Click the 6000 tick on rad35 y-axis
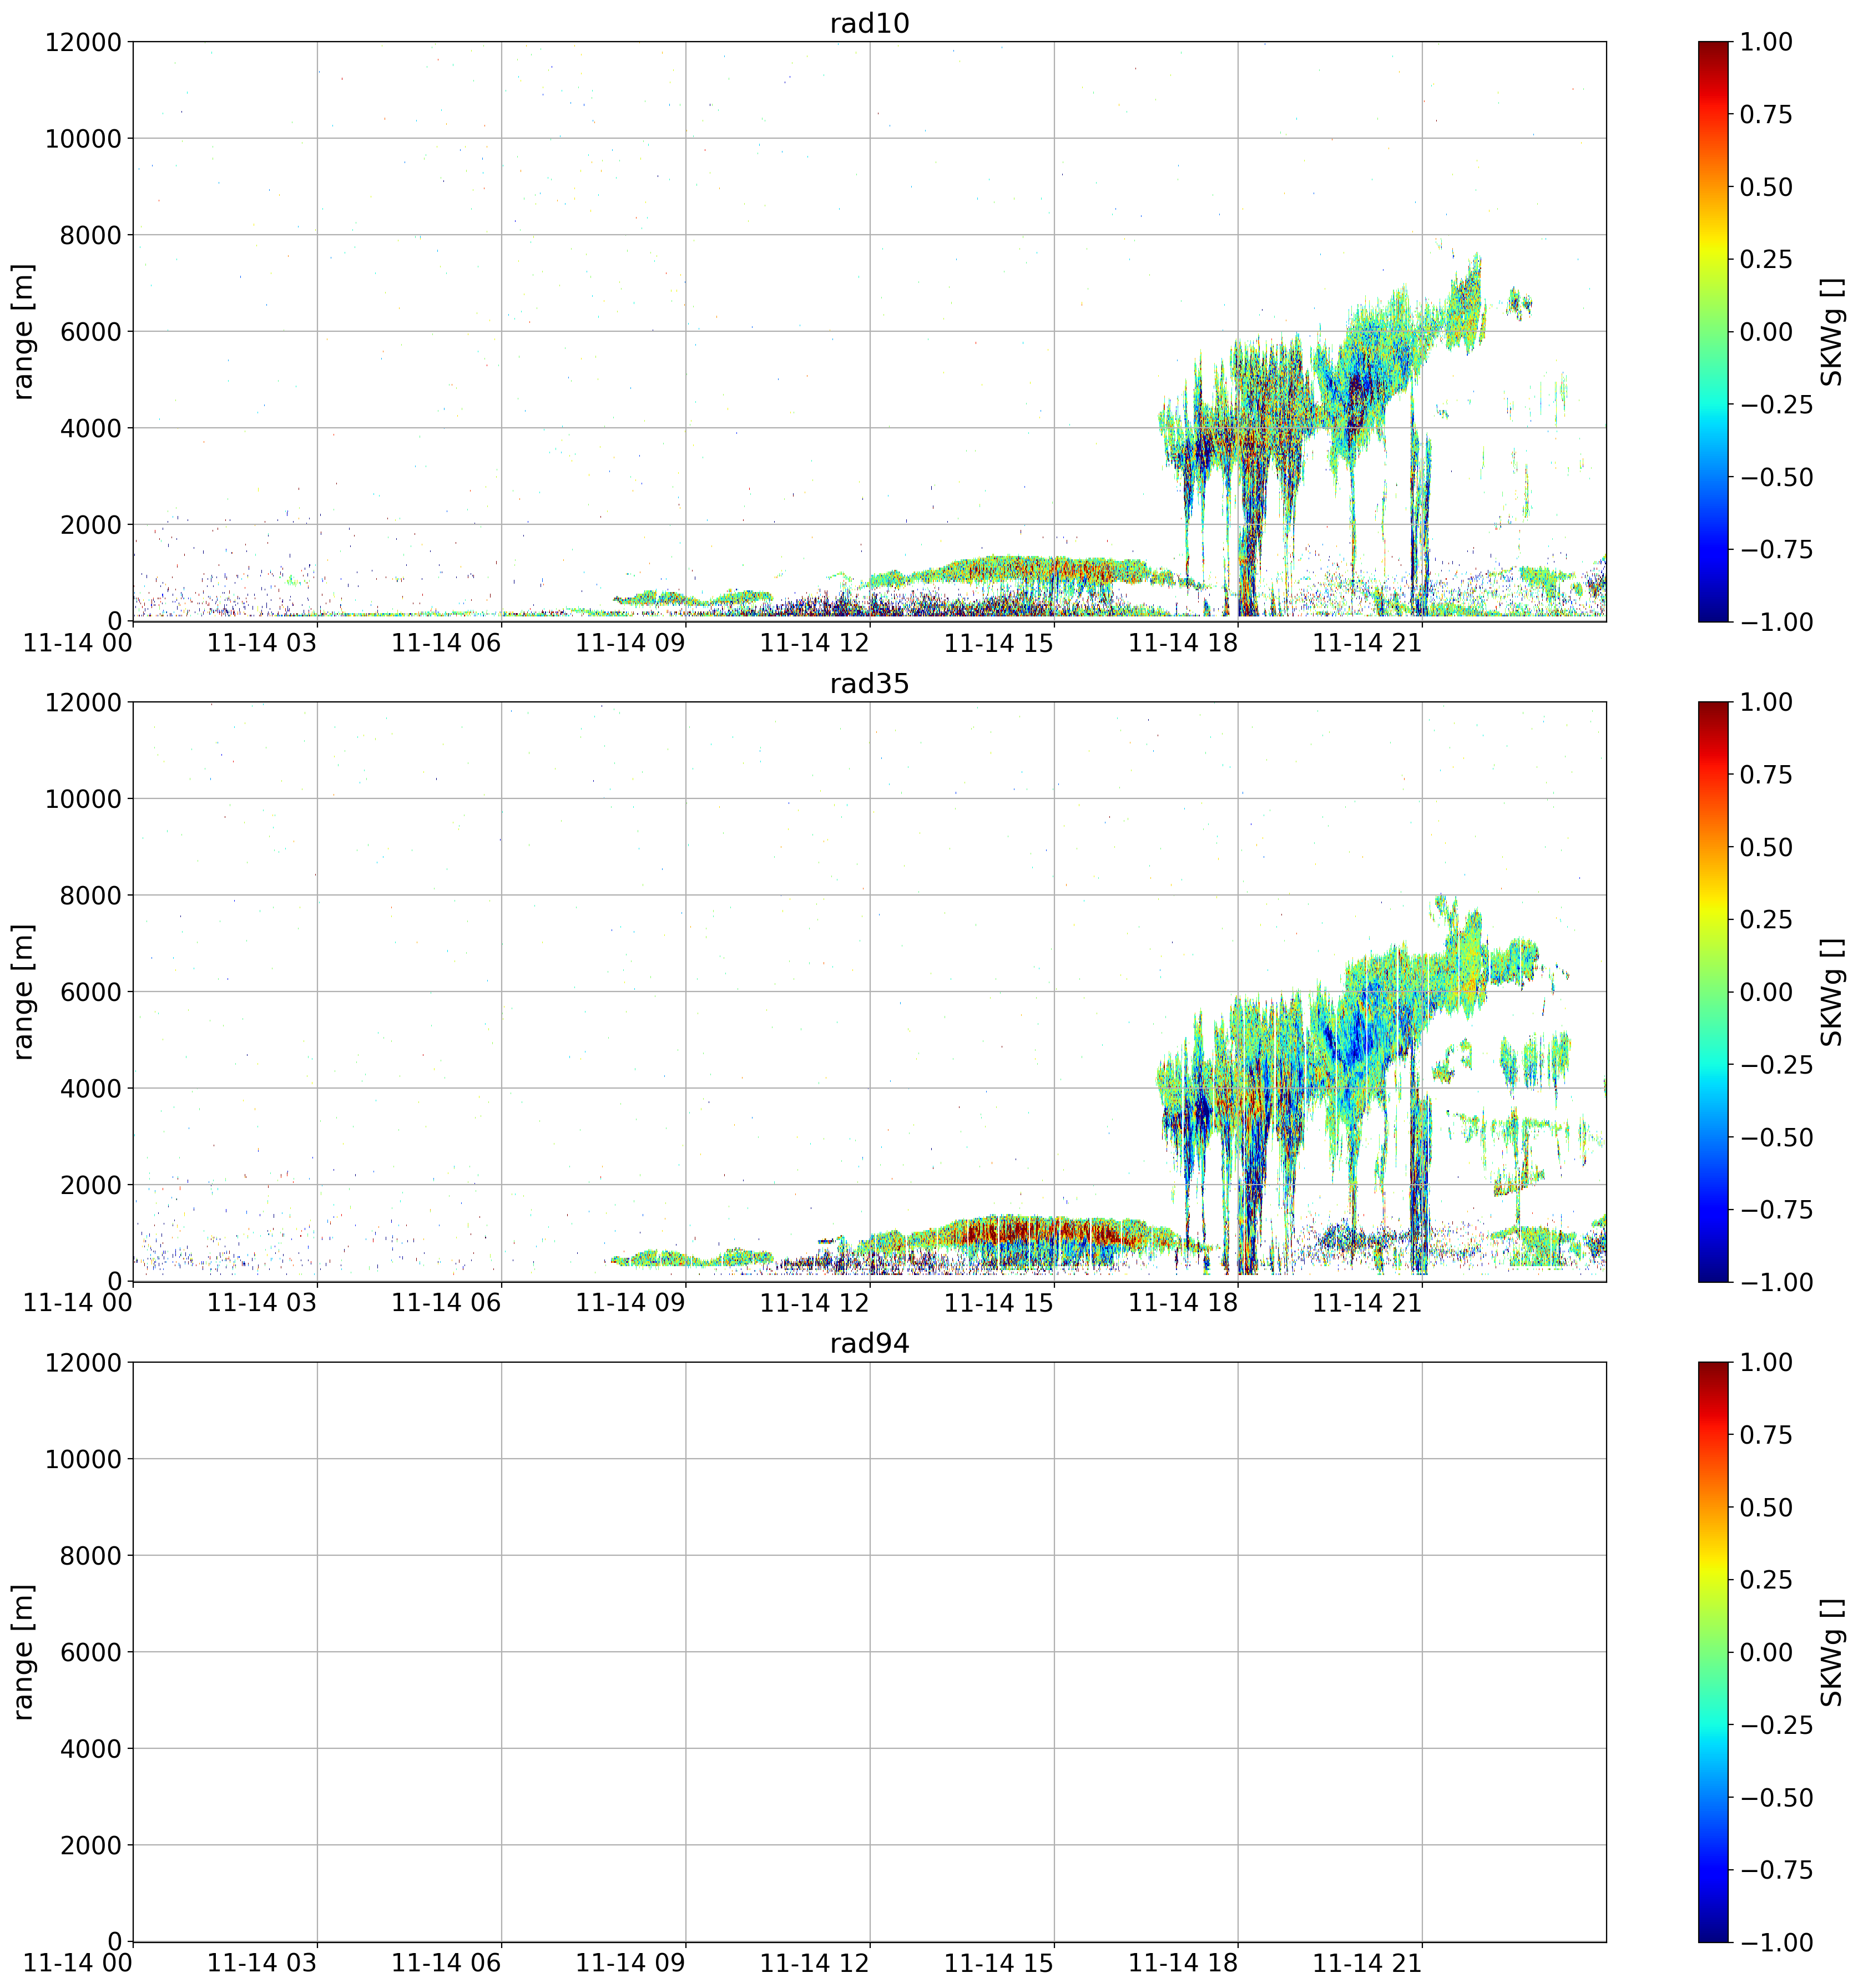 pyautogui.click(x=90, y=992)
